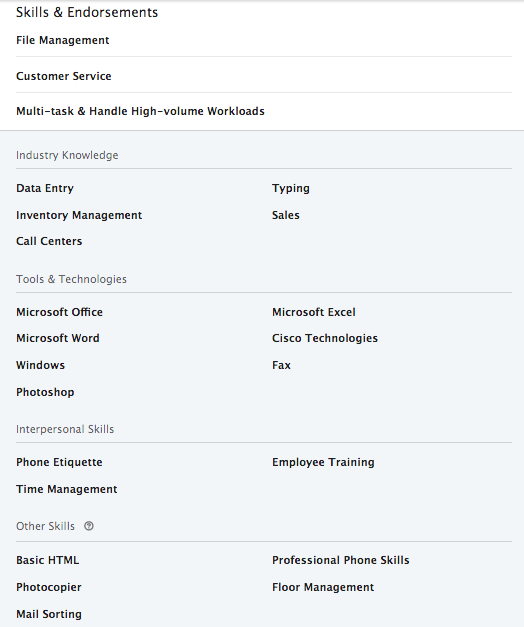Click the Typing skill
This screenshot has width=524, height=627.
291,188
